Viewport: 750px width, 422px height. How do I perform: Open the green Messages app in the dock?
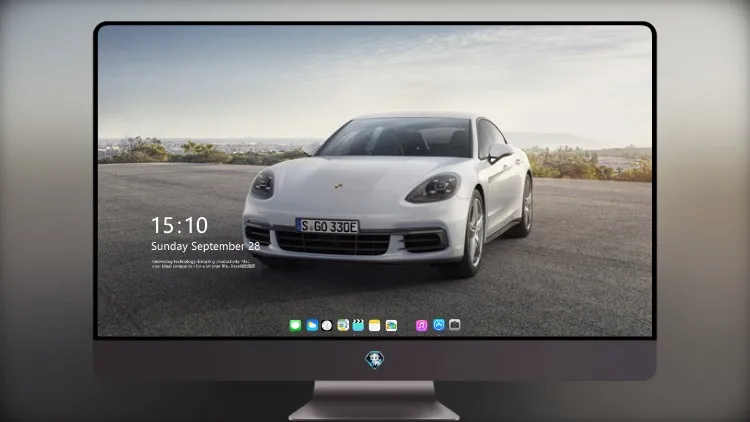click(x=295, y=325)
